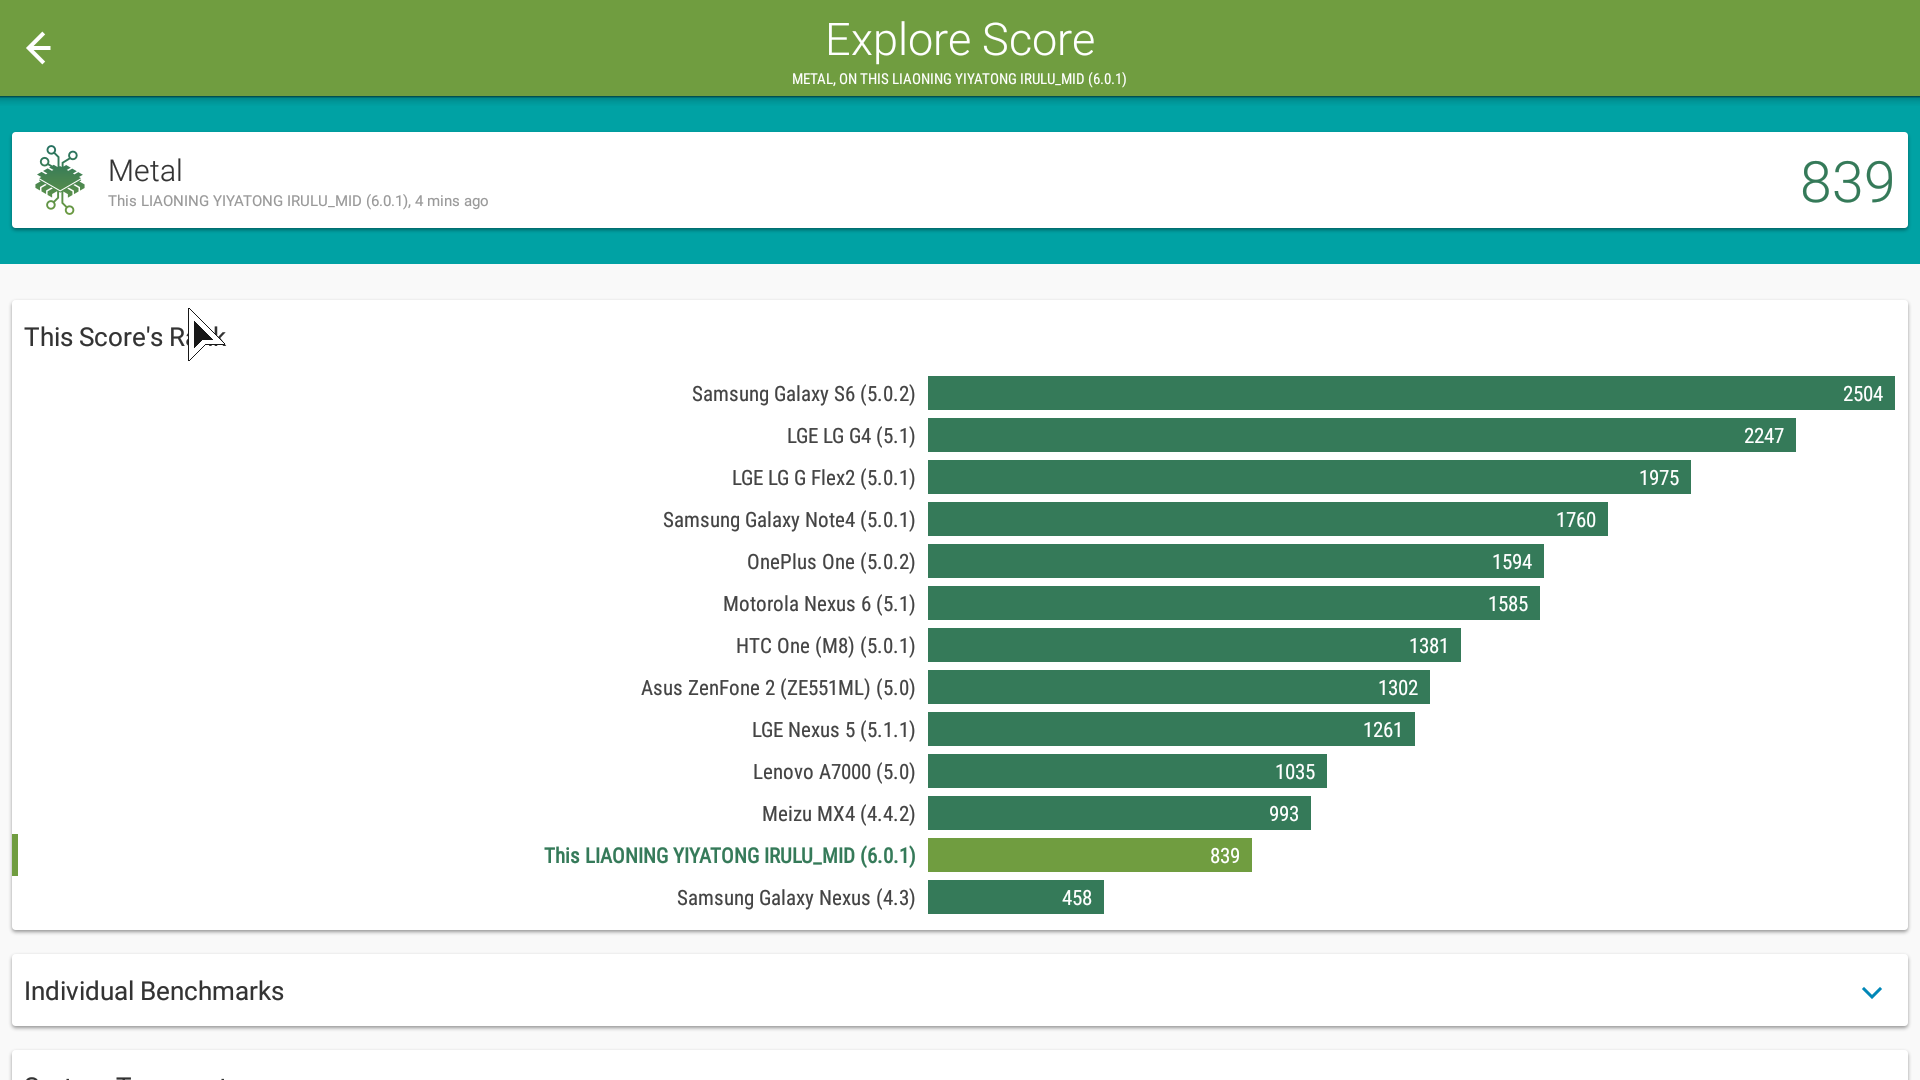This screenshot has width=1920, height=1080.
Task: Select the Explore Score header title
Action: pos(960,40)
